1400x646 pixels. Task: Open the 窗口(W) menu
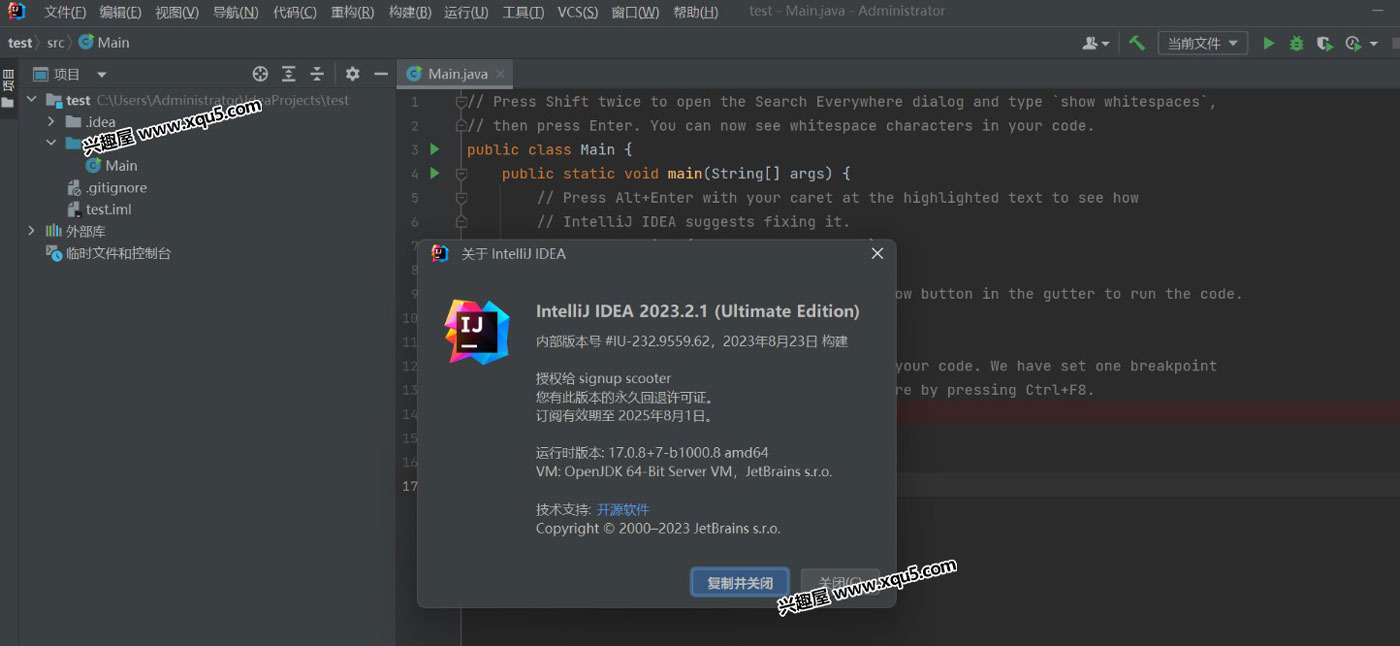click(635, 13)
